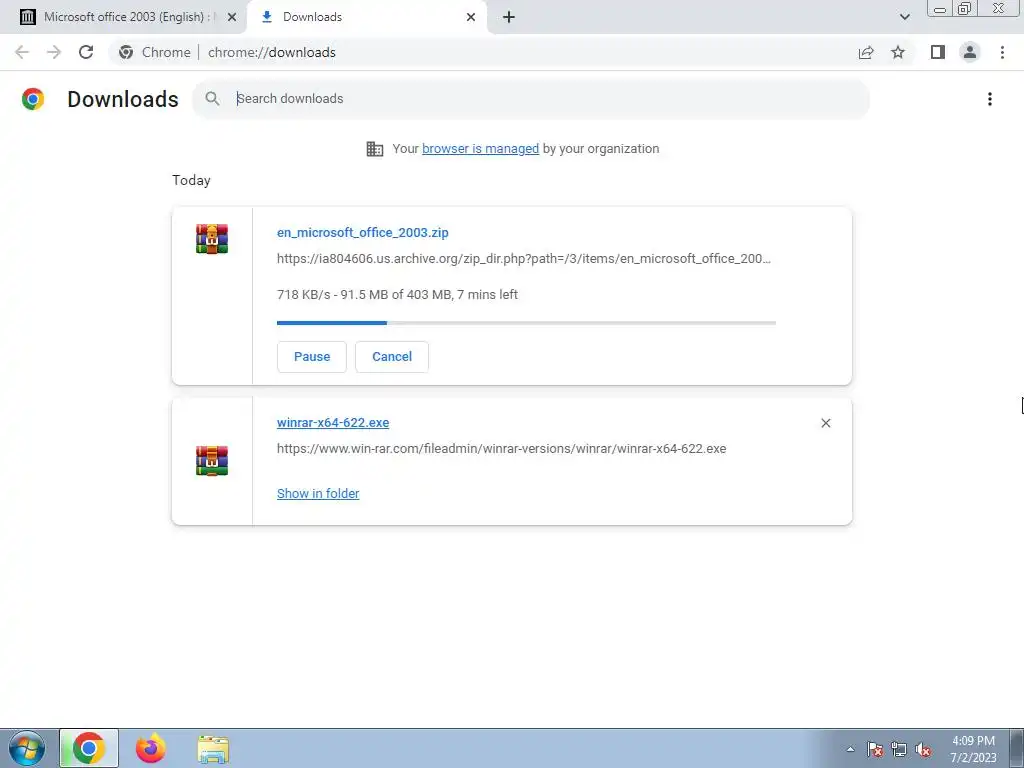
Task: Show hidden tray icons arrow
Action: (x=850, y=749)
